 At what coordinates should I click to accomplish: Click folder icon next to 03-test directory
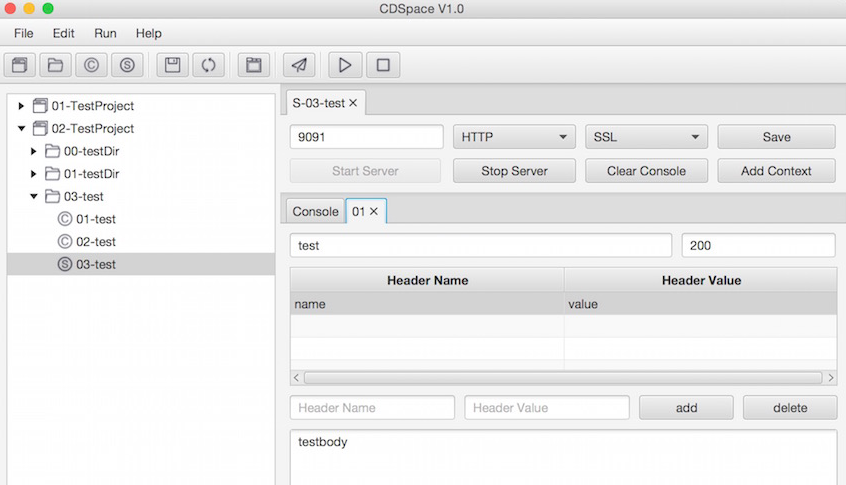tap(52, 196)
